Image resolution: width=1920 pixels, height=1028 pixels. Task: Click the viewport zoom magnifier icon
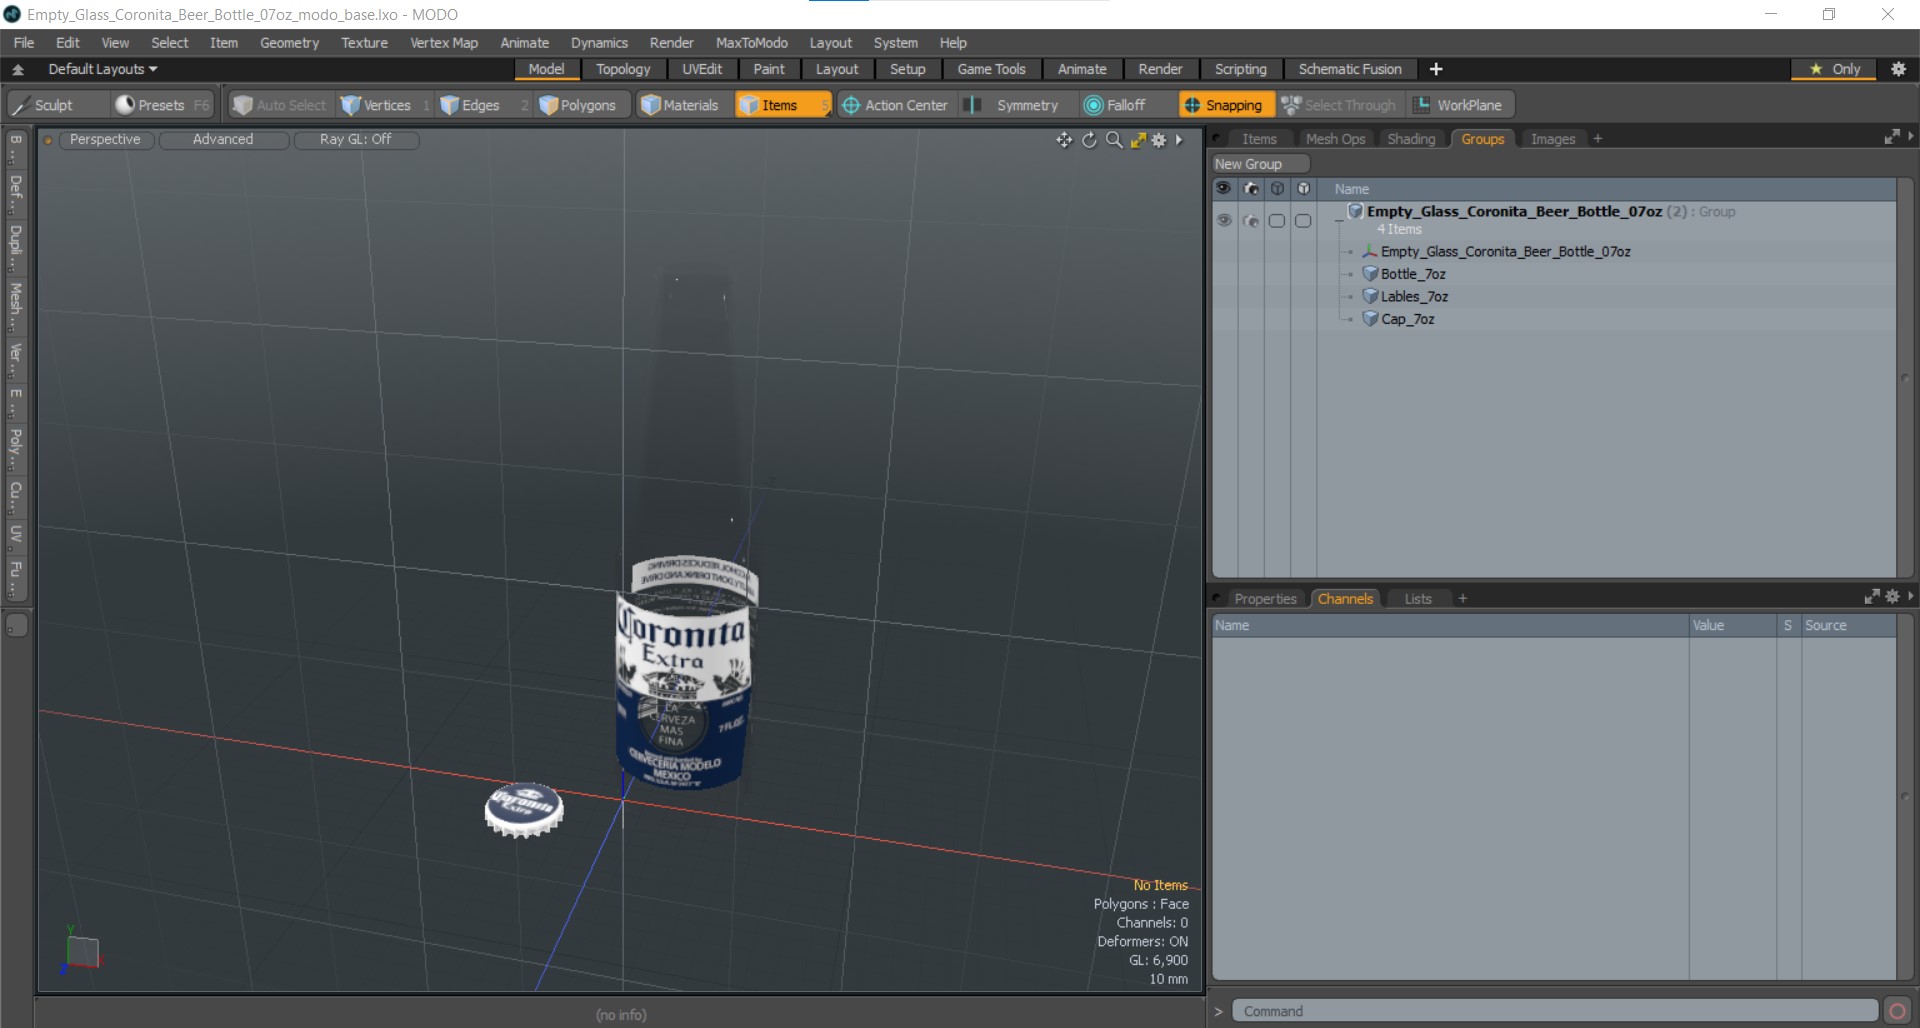pos(1114,140)
